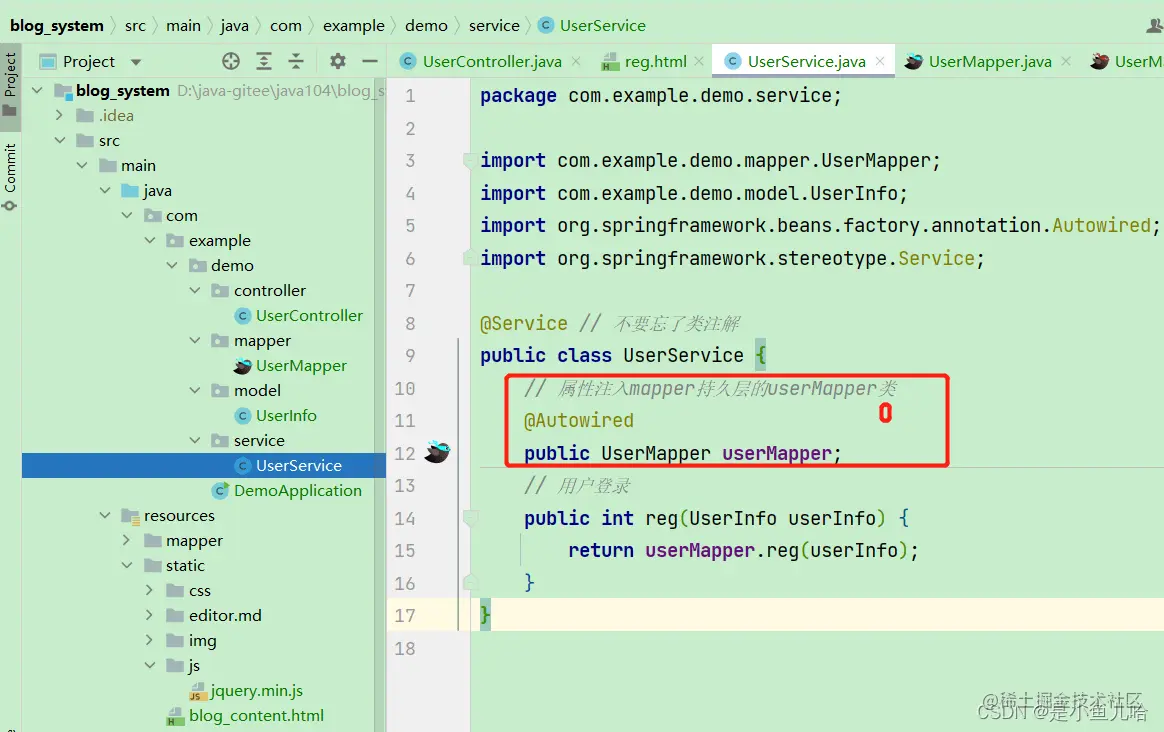
Task: Hide the Project panel with minus icon
Action: [370, 61]
